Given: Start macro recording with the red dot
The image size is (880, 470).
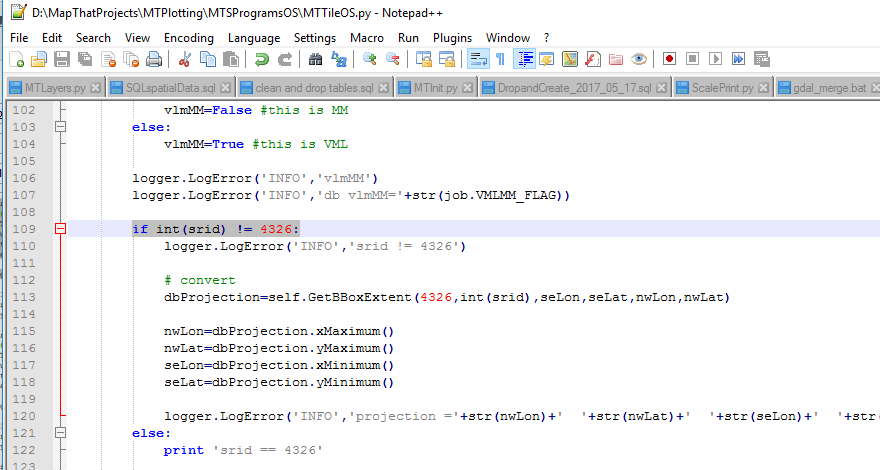Looking at the screenshot, I should pyautogui.click(x=669, y=59).
